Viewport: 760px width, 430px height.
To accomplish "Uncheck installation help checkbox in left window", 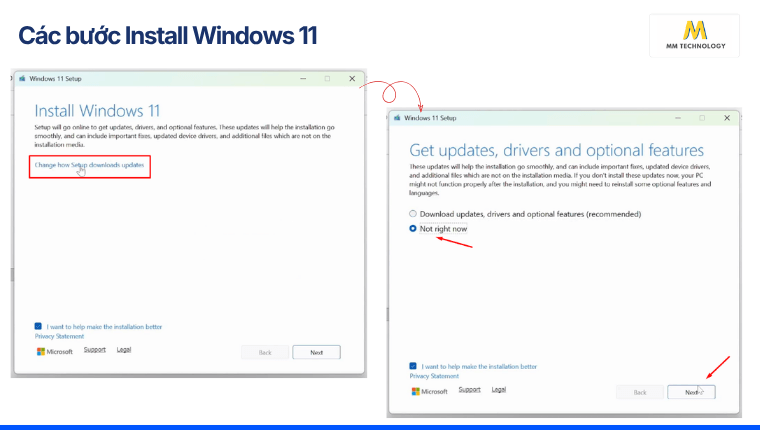I will tap(38, 326).
